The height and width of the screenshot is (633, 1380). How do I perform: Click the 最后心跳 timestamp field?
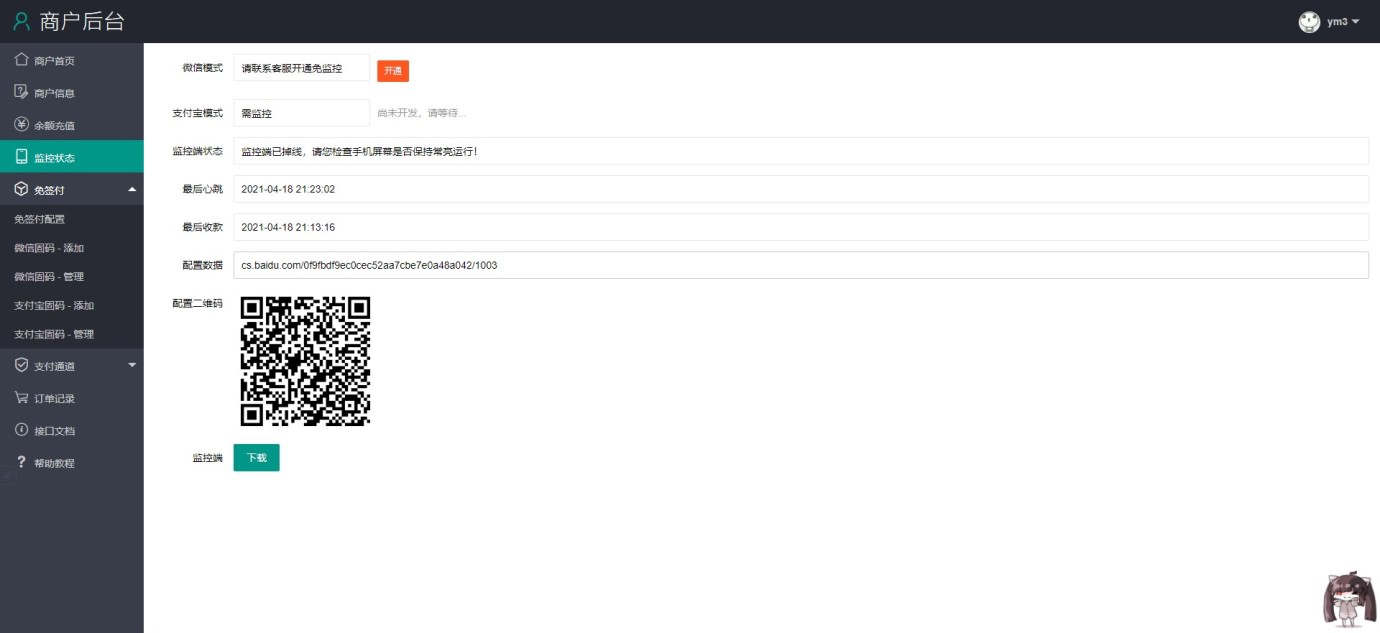point(801,189)
